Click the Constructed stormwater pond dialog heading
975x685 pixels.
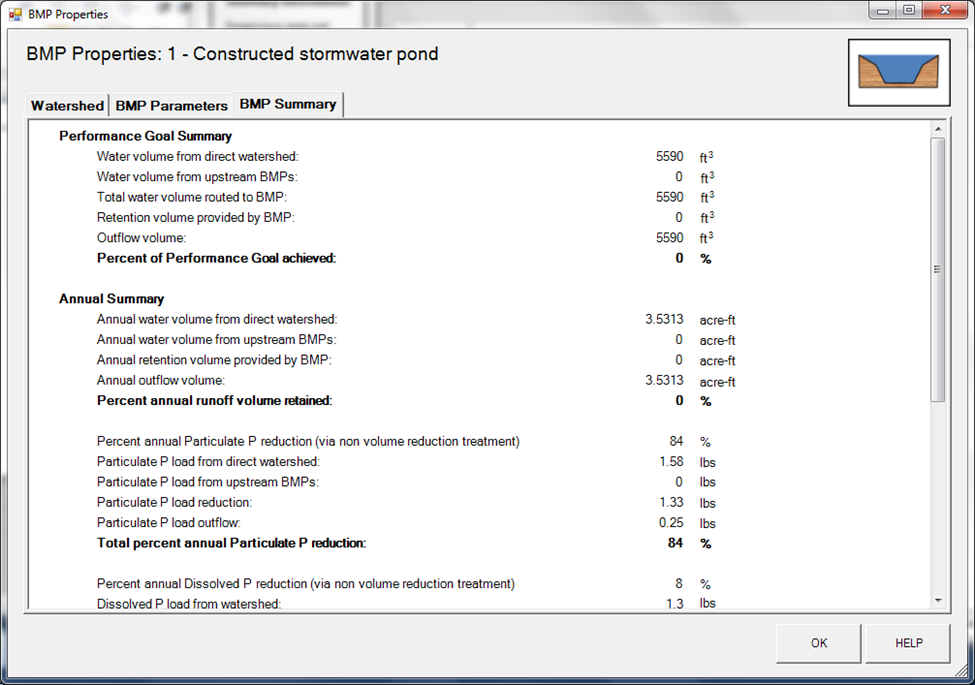pyautogui.click(x=232, y=54)
